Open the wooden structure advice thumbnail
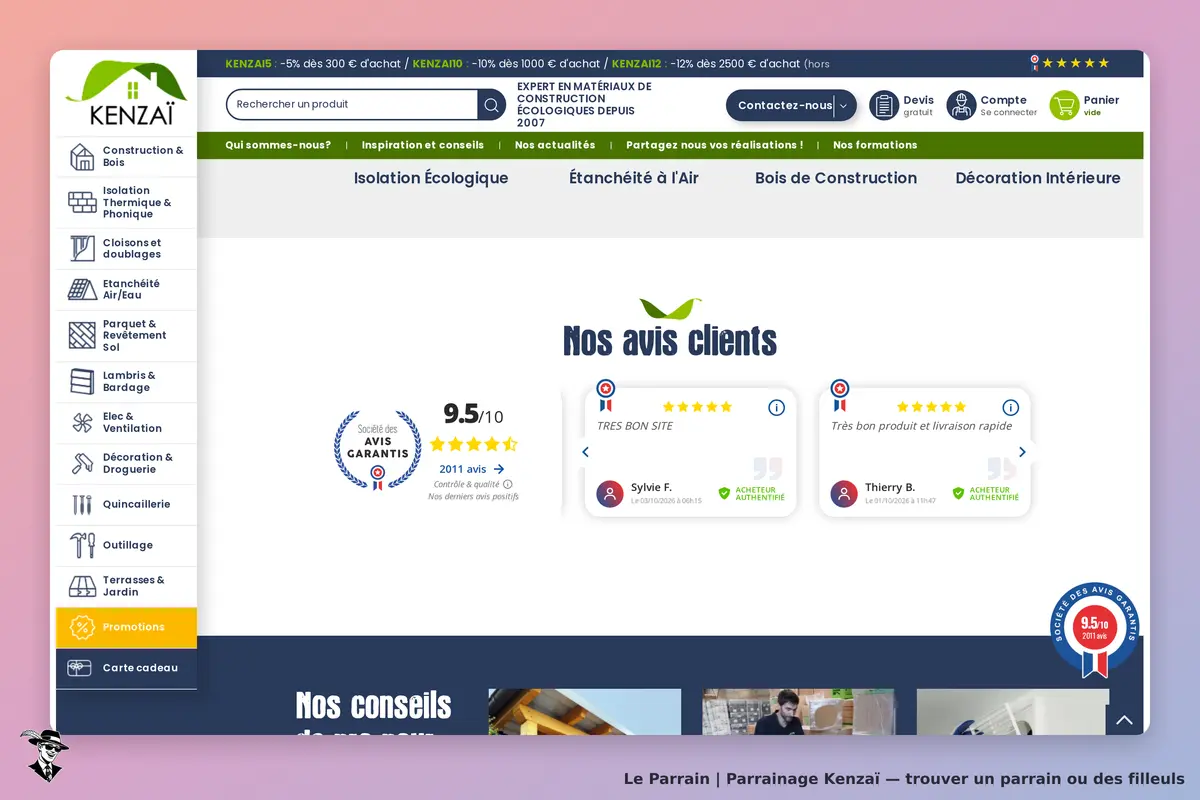The height and width of the screenshot is (800, 1200). click(x=584, y=711)
